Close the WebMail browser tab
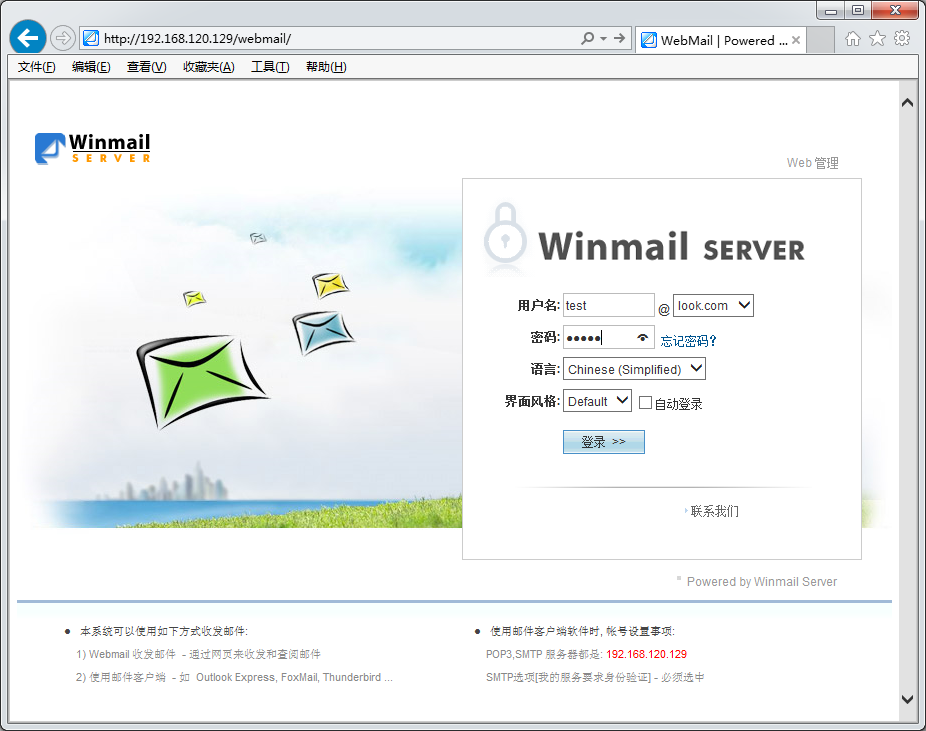The image size is (926, 731). (x=795, y=40)
